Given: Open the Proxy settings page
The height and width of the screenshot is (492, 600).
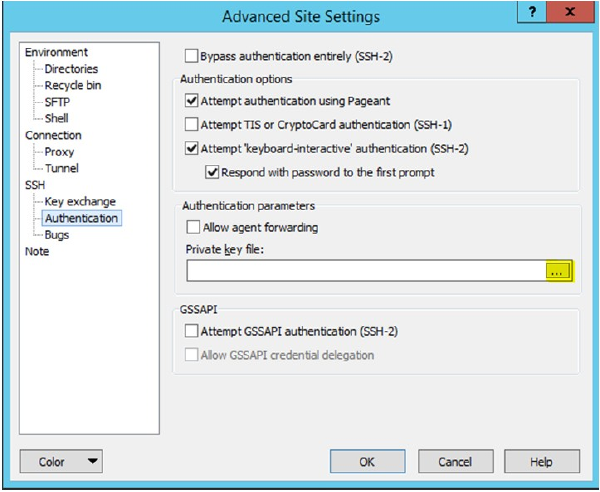Looking at the screenshot, I should click(x=59, y=152).
